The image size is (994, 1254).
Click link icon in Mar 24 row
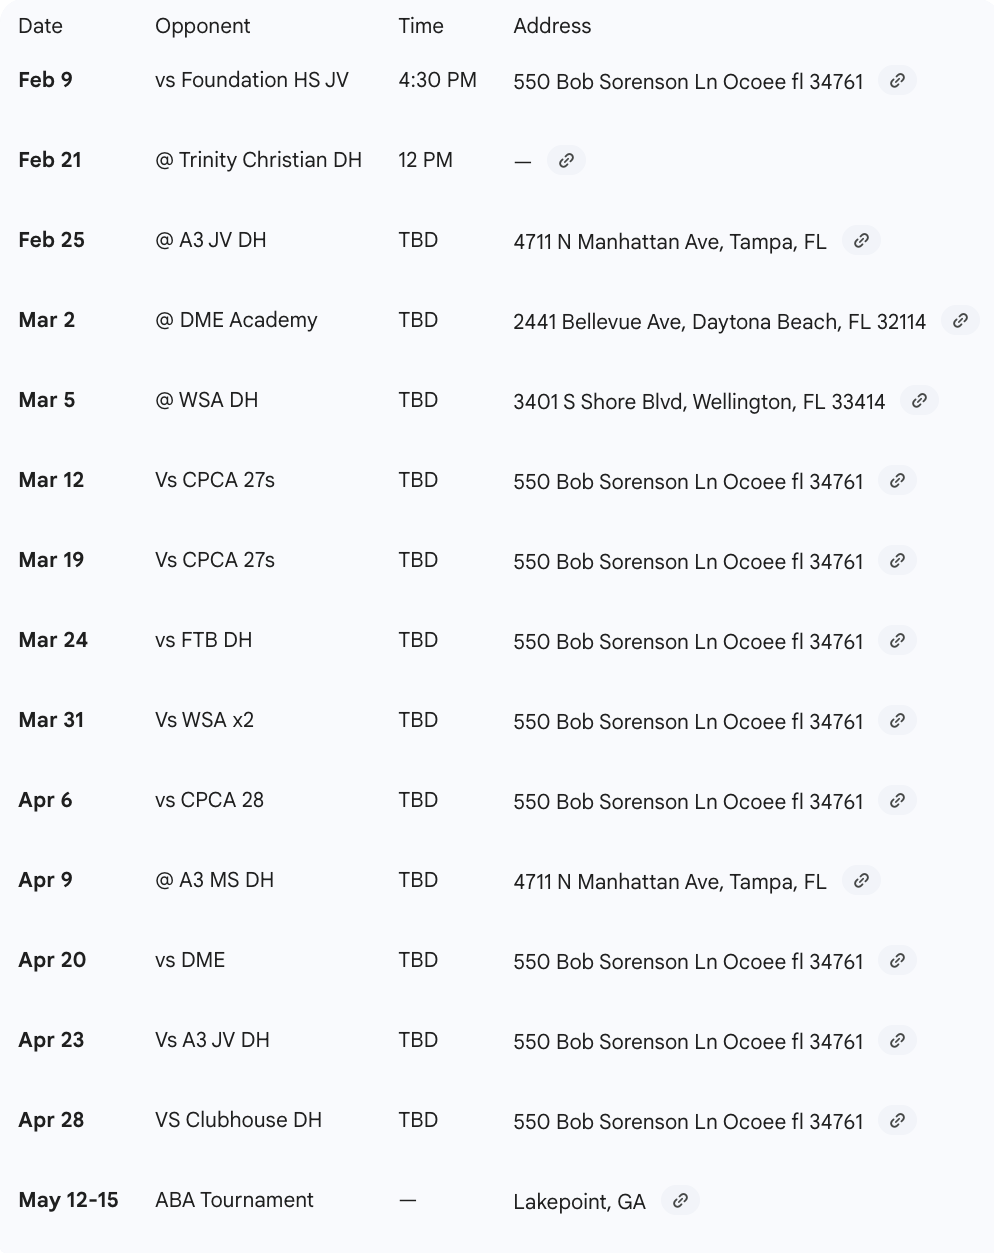point(897,641)
